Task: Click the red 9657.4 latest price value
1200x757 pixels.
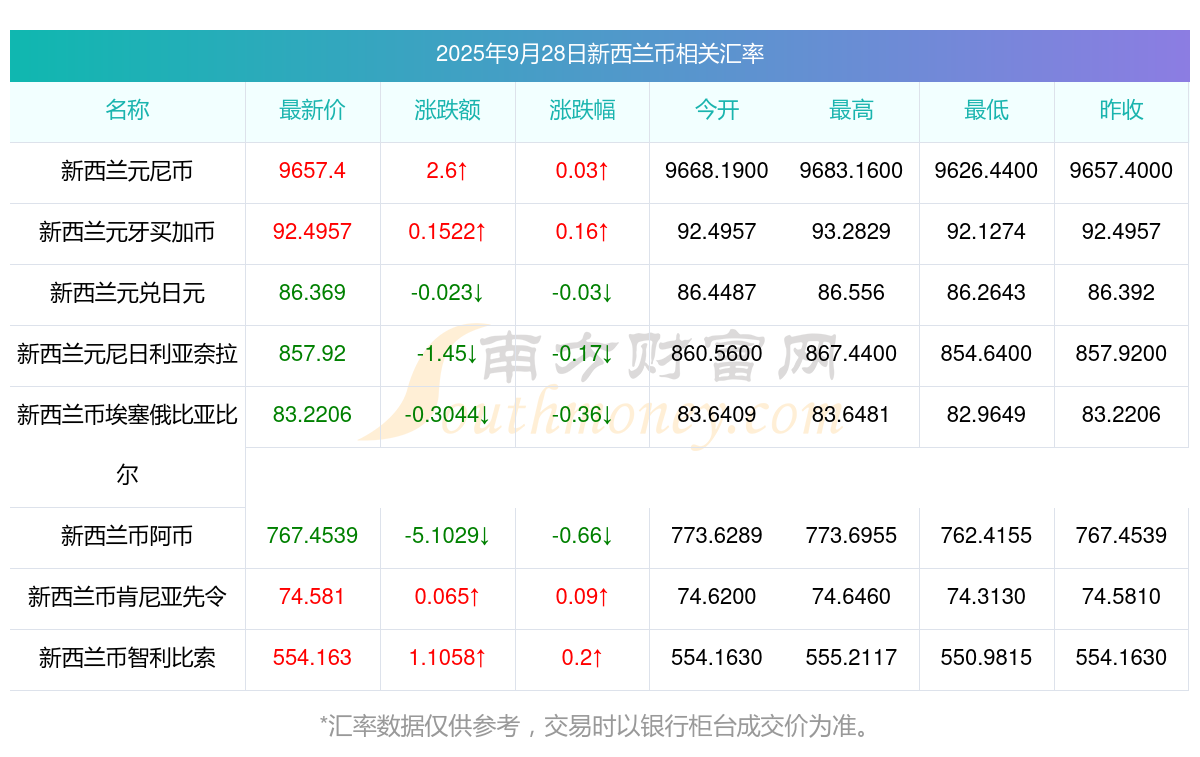Action: [312, 171]
